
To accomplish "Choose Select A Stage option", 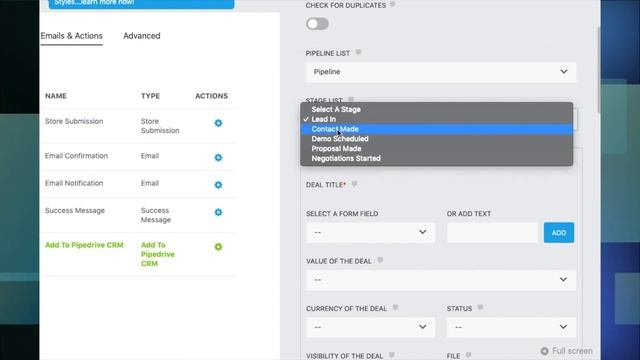I will [x=436, y=109].
